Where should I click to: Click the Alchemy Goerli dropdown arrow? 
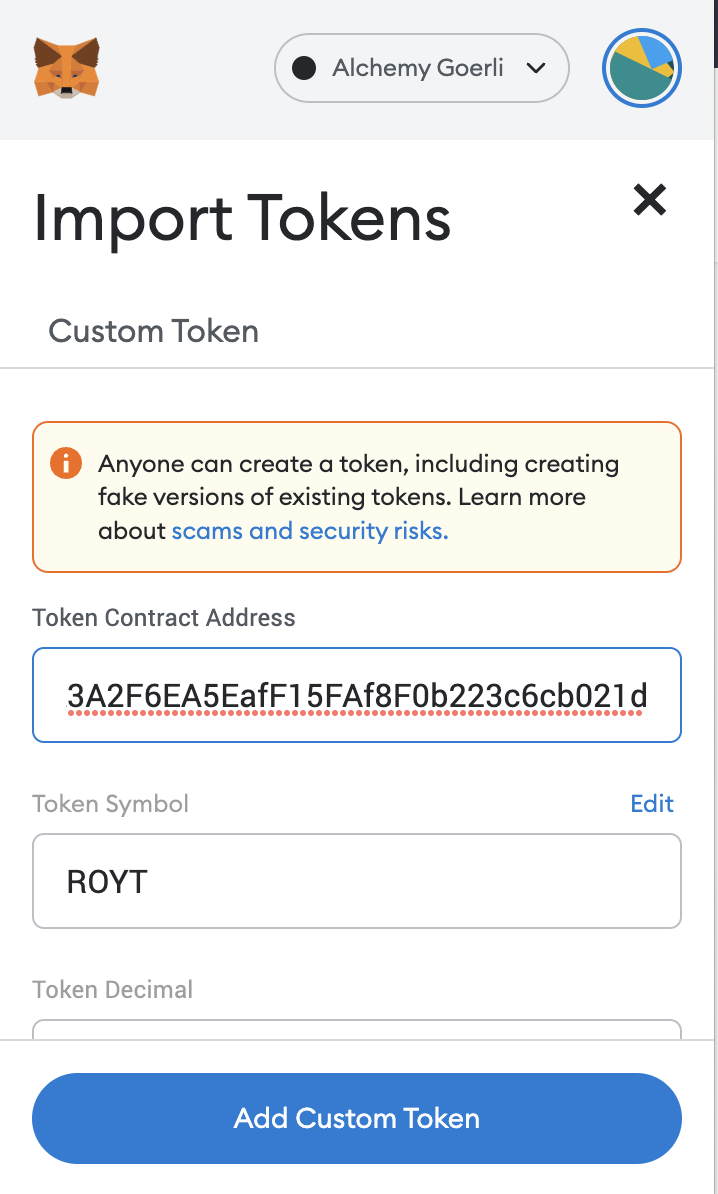coord(537,68)
